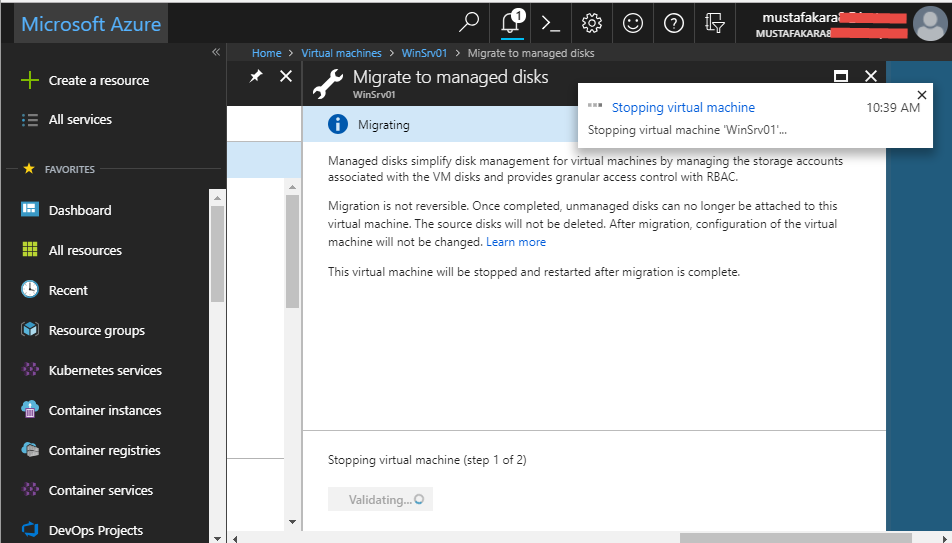Click the horizontal scrollbar thumb at bottom
Image resolution: width=952 pixels, height=543 pixels.
(x=795, y=538)
